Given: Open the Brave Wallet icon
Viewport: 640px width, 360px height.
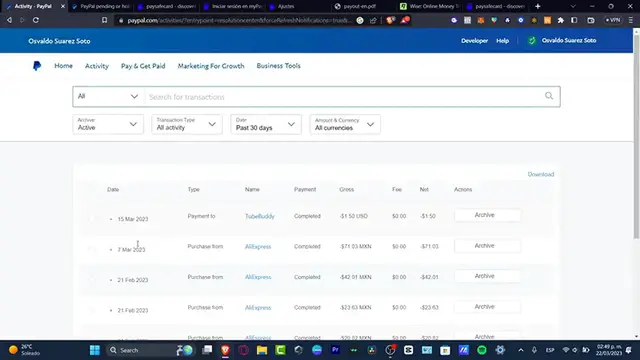Looking at the screenshot, I should [591, 20].
